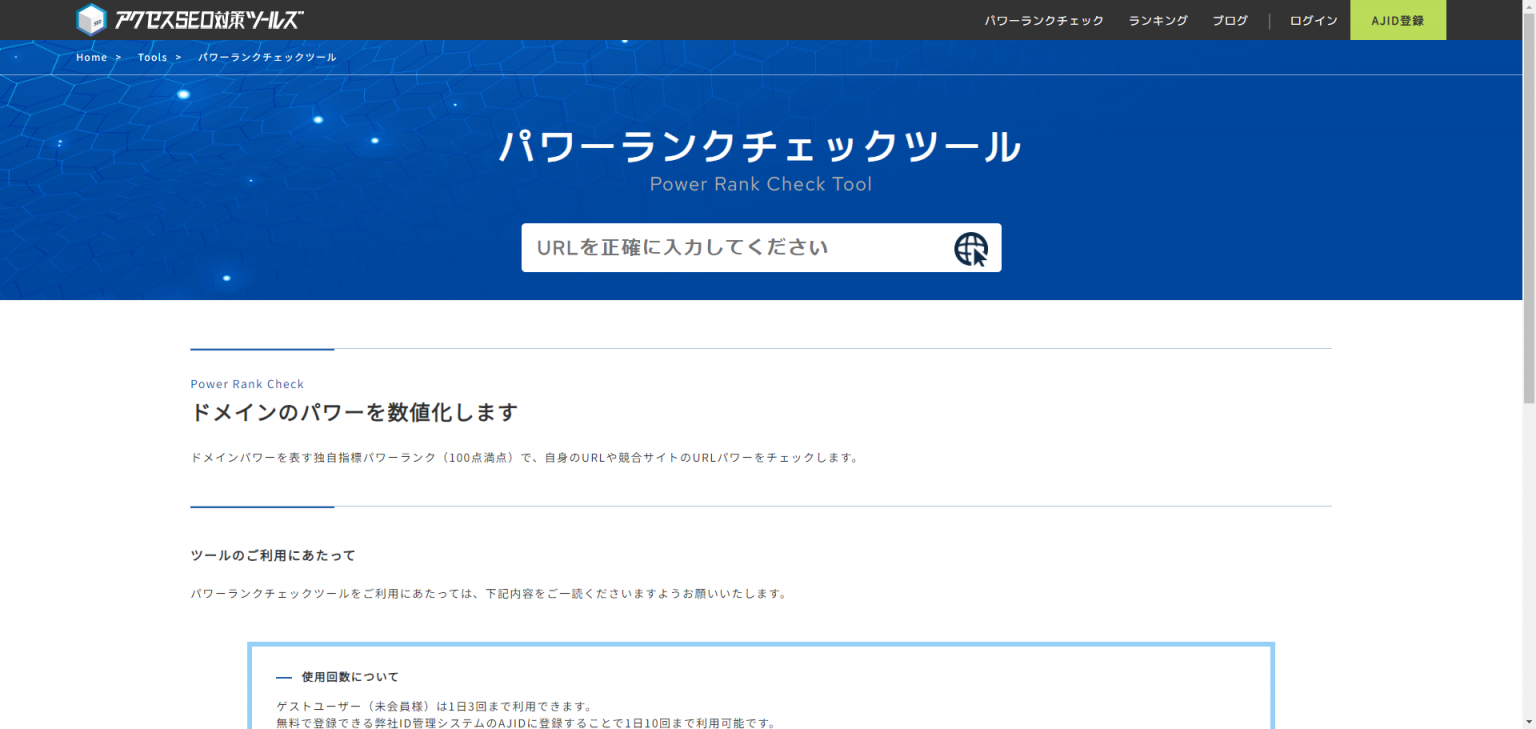This screenshot has width=1536, height=729.
Task: Open Tools in the breadcrumb
Action: click(152, 57)
